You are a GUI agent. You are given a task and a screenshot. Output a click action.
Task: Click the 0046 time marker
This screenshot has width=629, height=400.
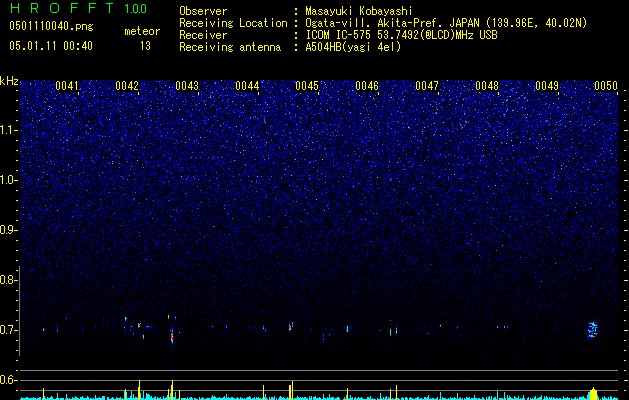tap(367, 86)
